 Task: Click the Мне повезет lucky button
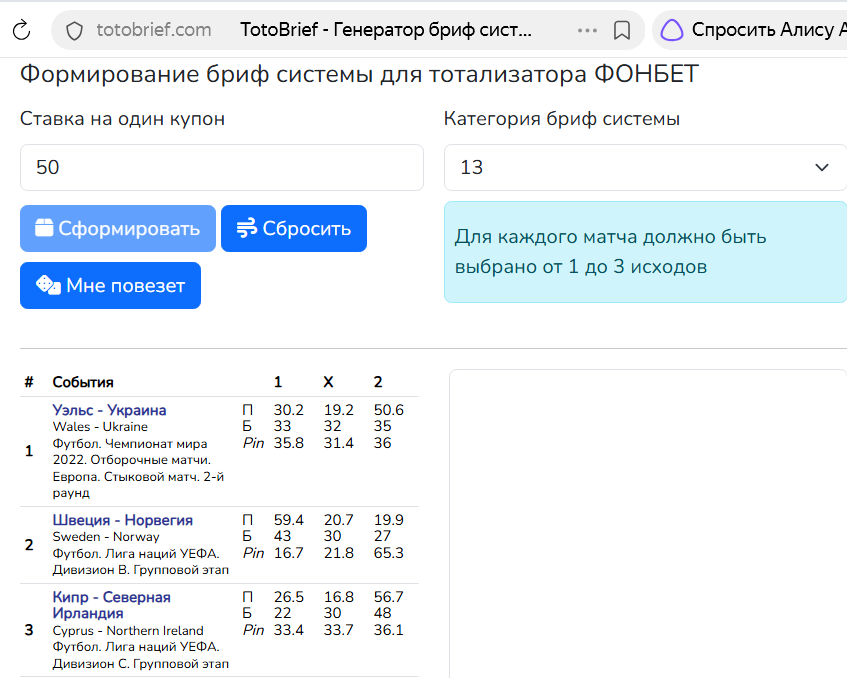coord(110,285)
